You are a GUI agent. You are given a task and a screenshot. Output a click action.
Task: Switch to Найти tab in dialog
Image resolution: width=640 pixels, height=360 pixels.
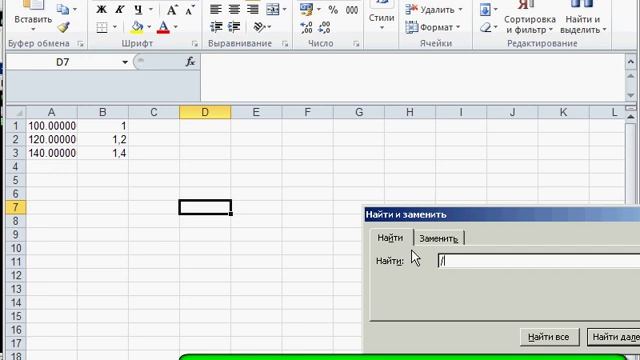390,238
